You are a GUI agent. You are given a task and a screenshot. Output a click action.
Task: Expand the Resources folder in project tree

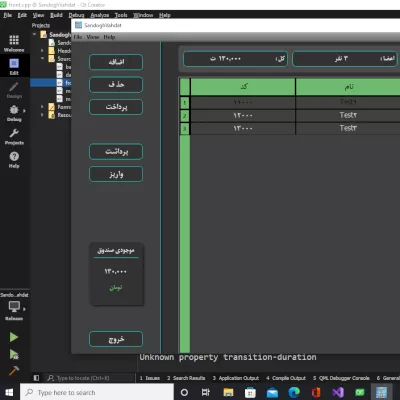[42, 115]
